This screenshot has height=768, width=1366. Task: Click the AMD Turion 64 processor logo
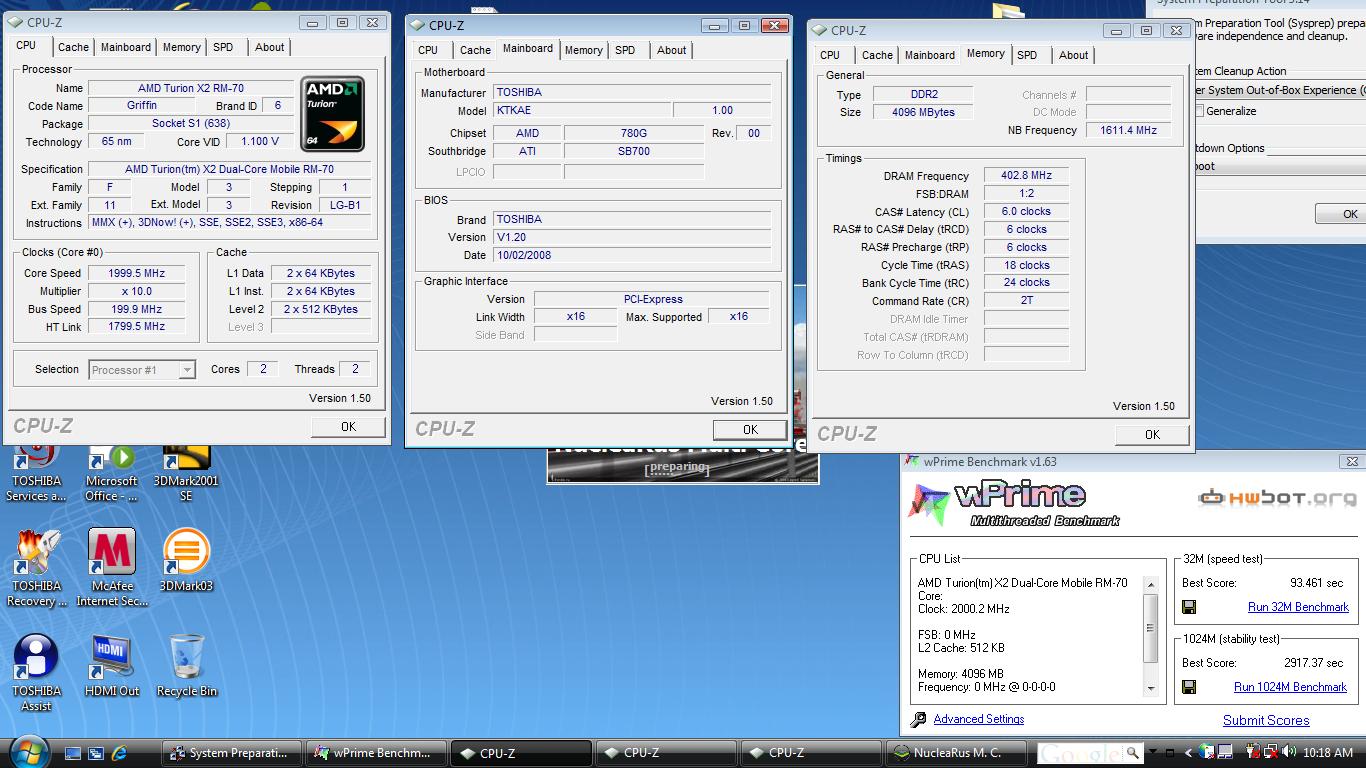[x=332, y=113]
